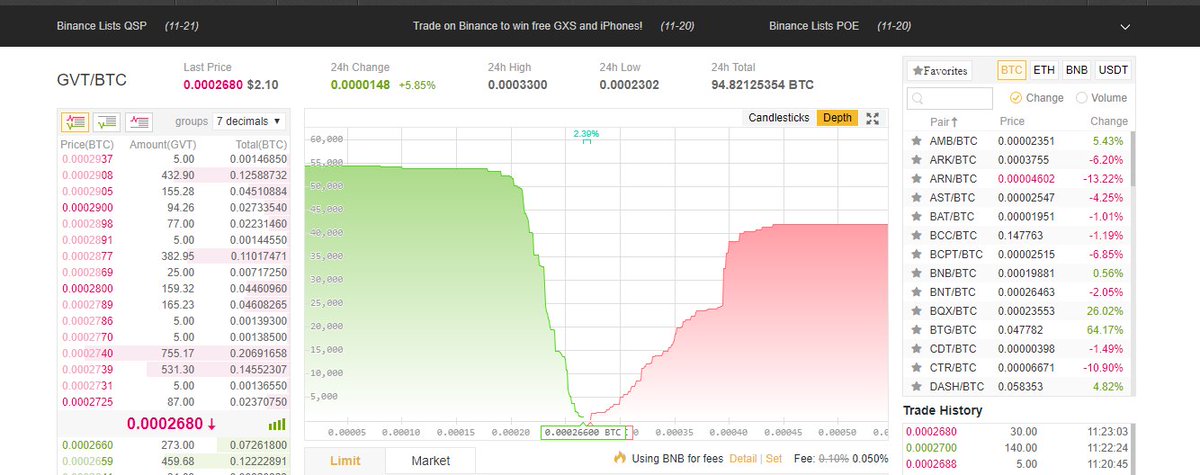The image size is (1200, 475).
Task: Expand the announcements bar chevron
Action: coord(1126,27)
